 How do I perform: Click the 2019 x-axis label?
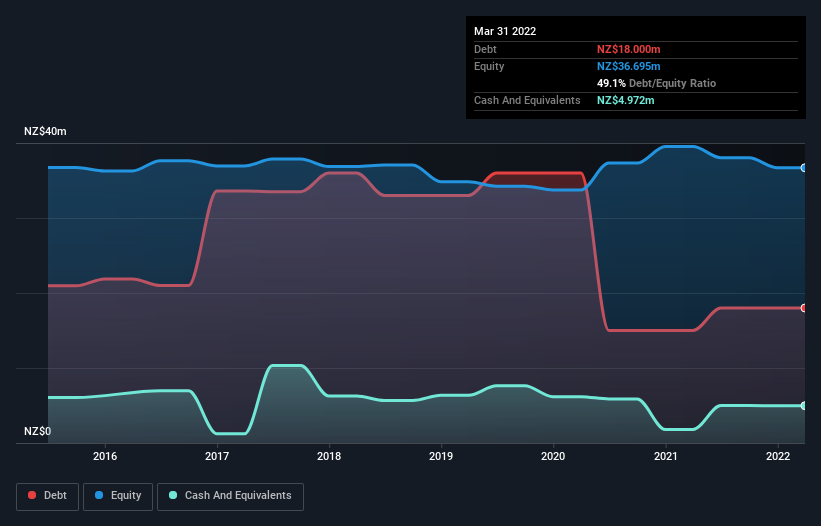click(441, 456)
